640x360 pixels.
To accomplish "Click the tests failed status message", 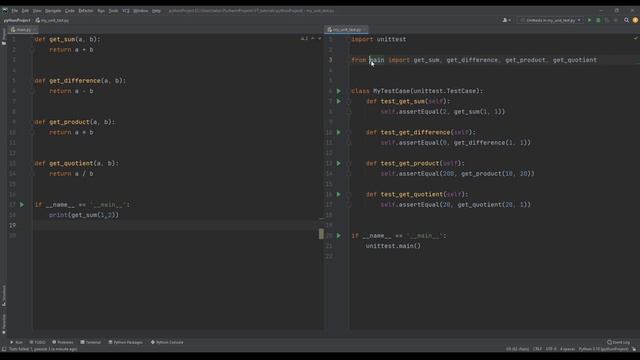I will pyautogui.click(x=42, y=349).
